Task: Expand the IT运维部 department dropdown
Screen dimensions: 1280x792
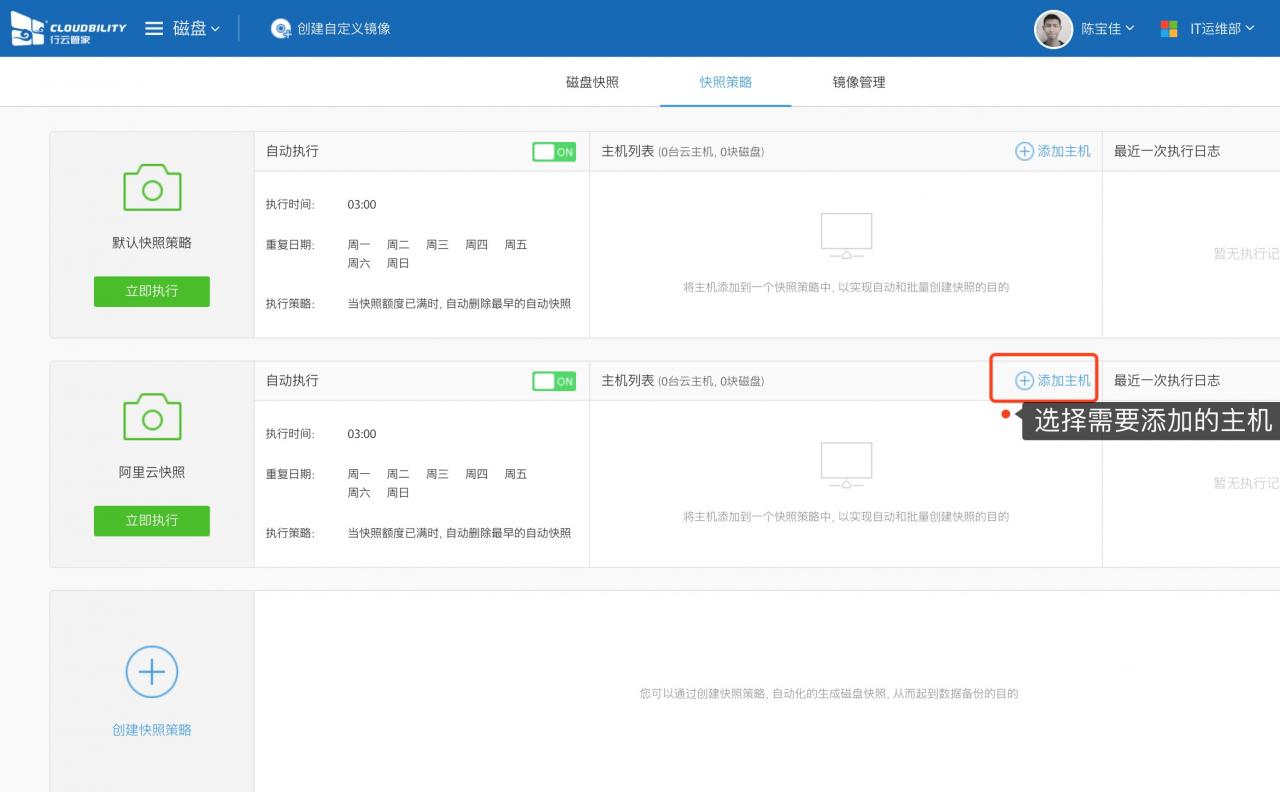Action: (1221, 29)
